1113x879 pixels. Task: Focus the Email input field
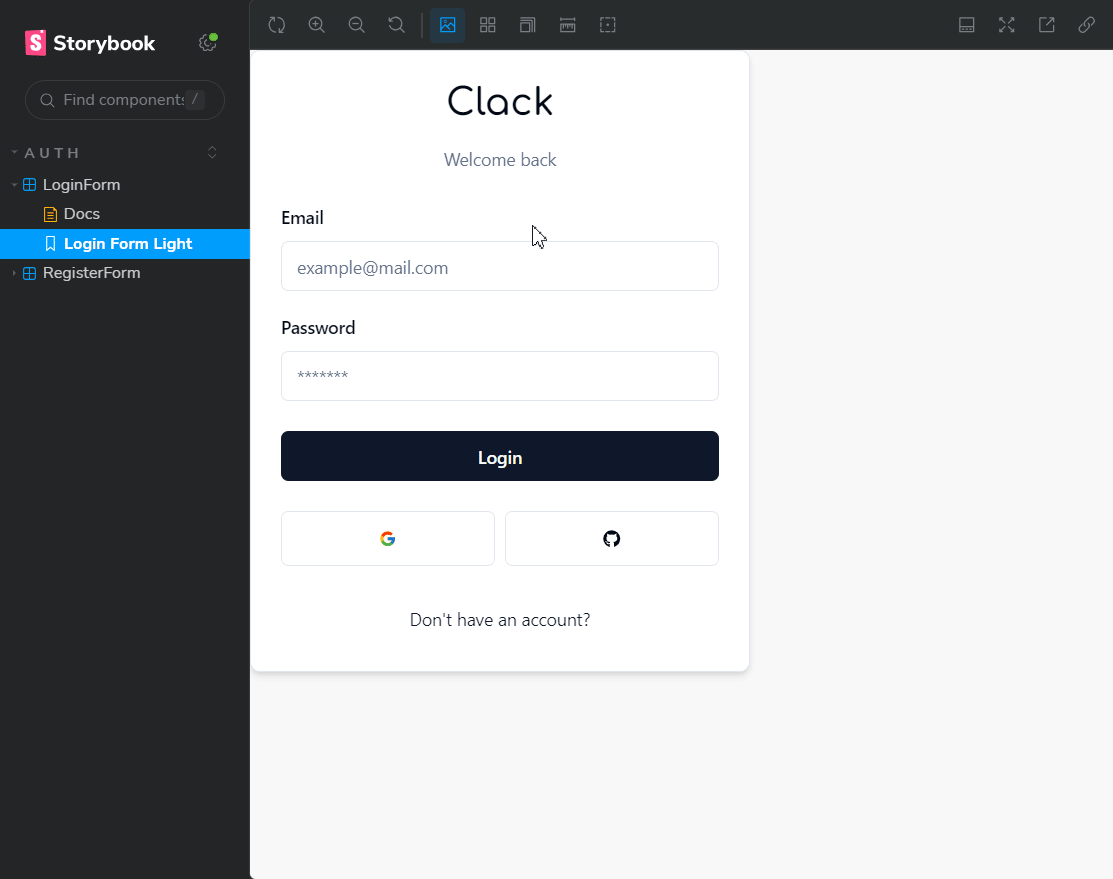click(500, 266)
